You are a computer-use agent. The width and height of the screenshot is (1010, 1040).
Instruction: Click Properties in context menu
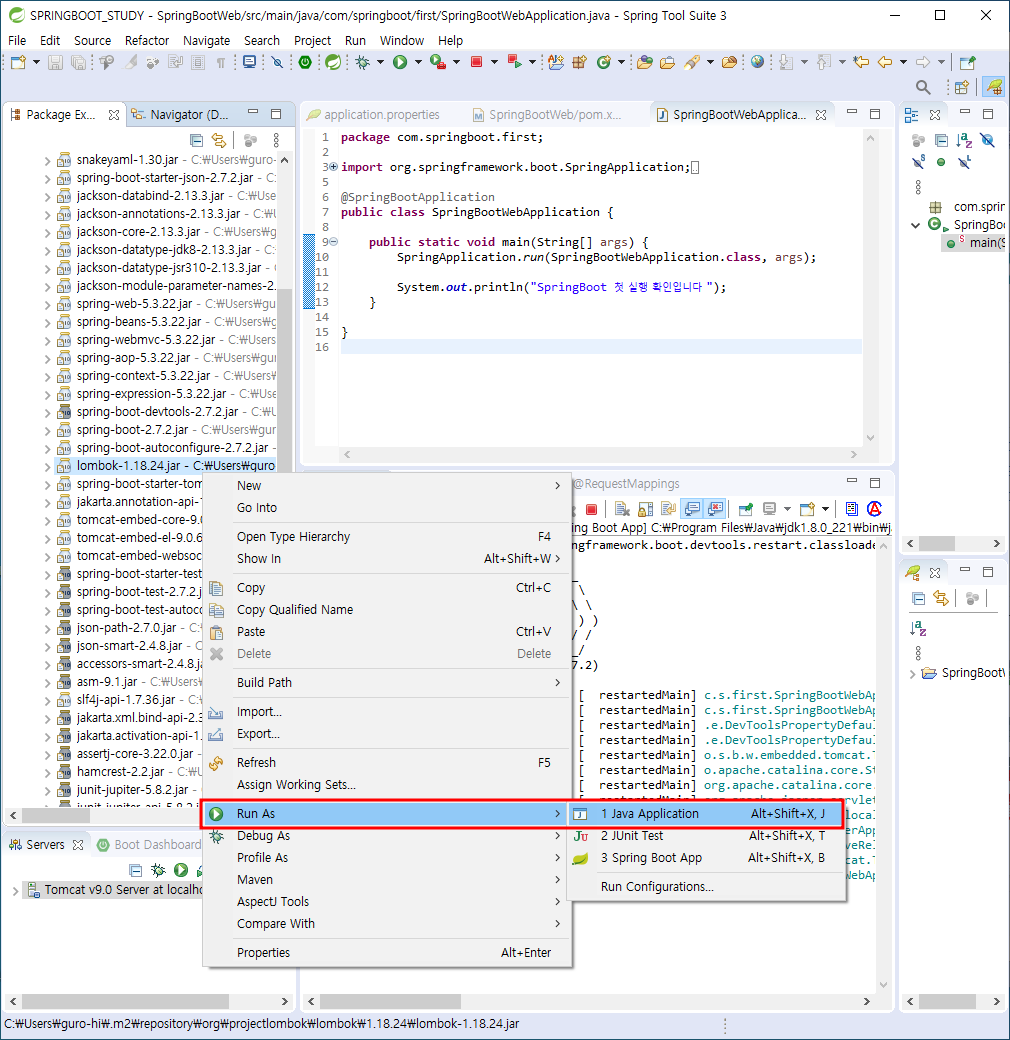[385, 952]
